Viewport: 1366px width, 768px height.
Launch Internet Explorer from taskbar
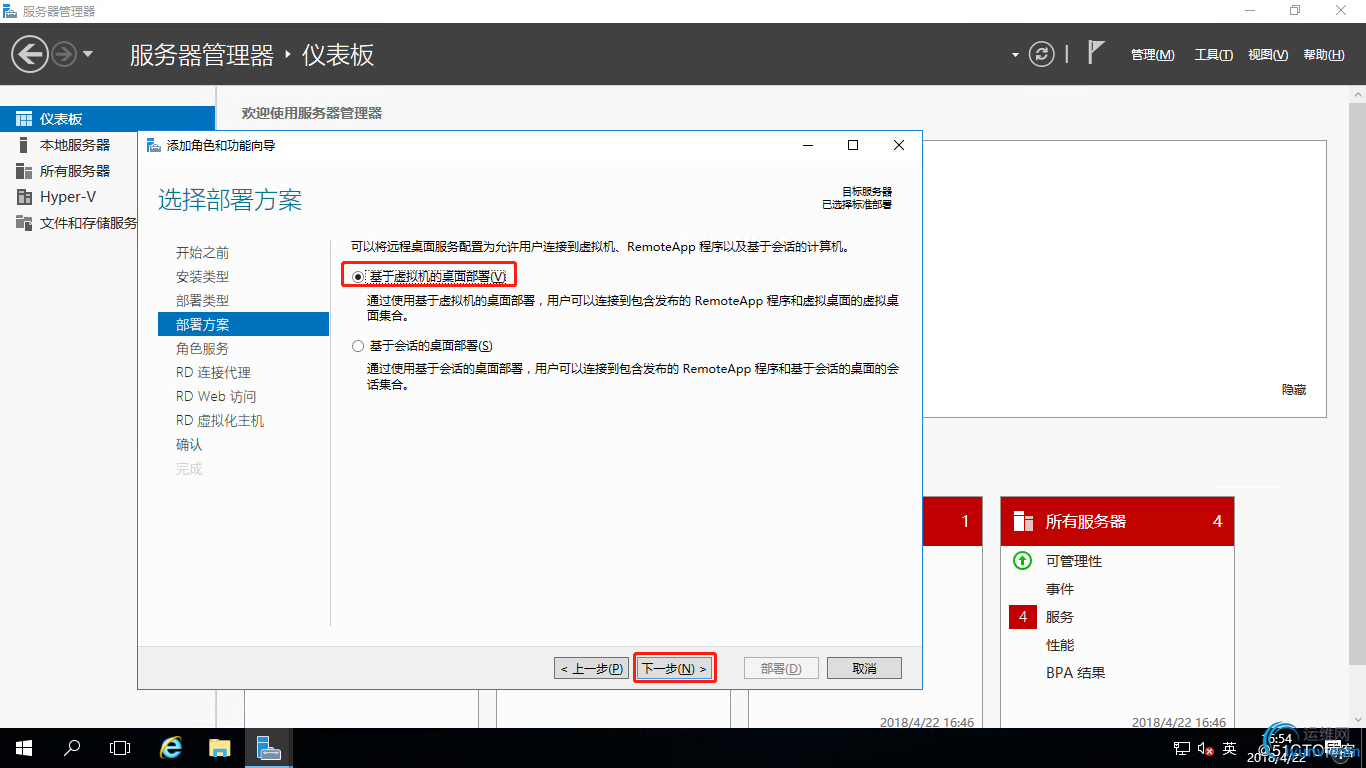pos(172,748)
